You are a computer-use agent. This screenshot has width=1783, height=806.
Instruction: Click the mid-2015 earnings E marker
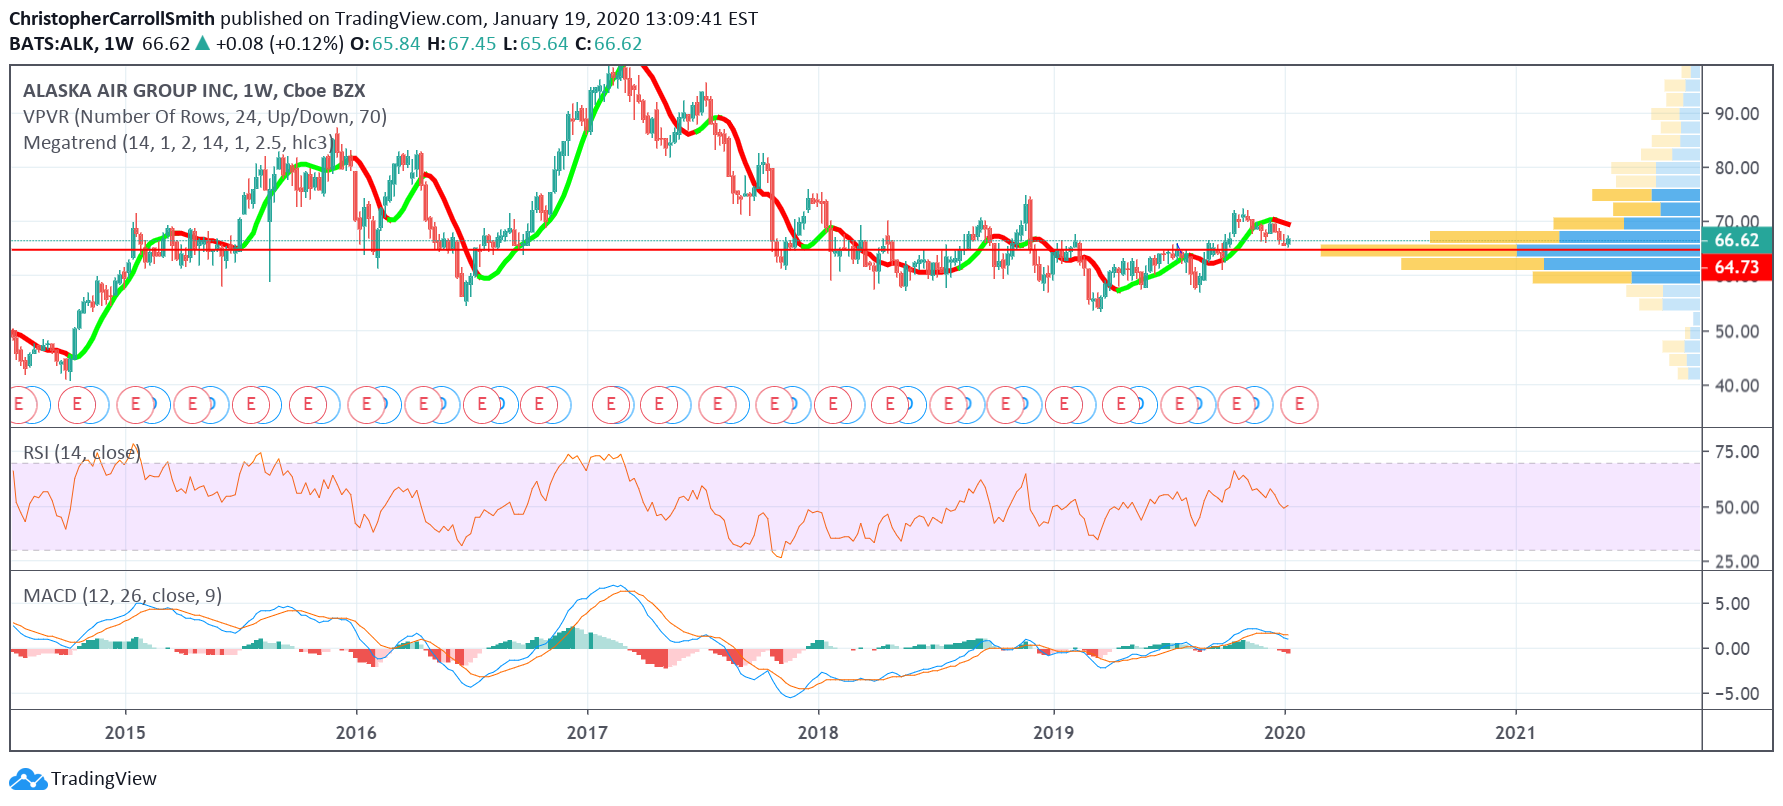click(x=251, y=405)
